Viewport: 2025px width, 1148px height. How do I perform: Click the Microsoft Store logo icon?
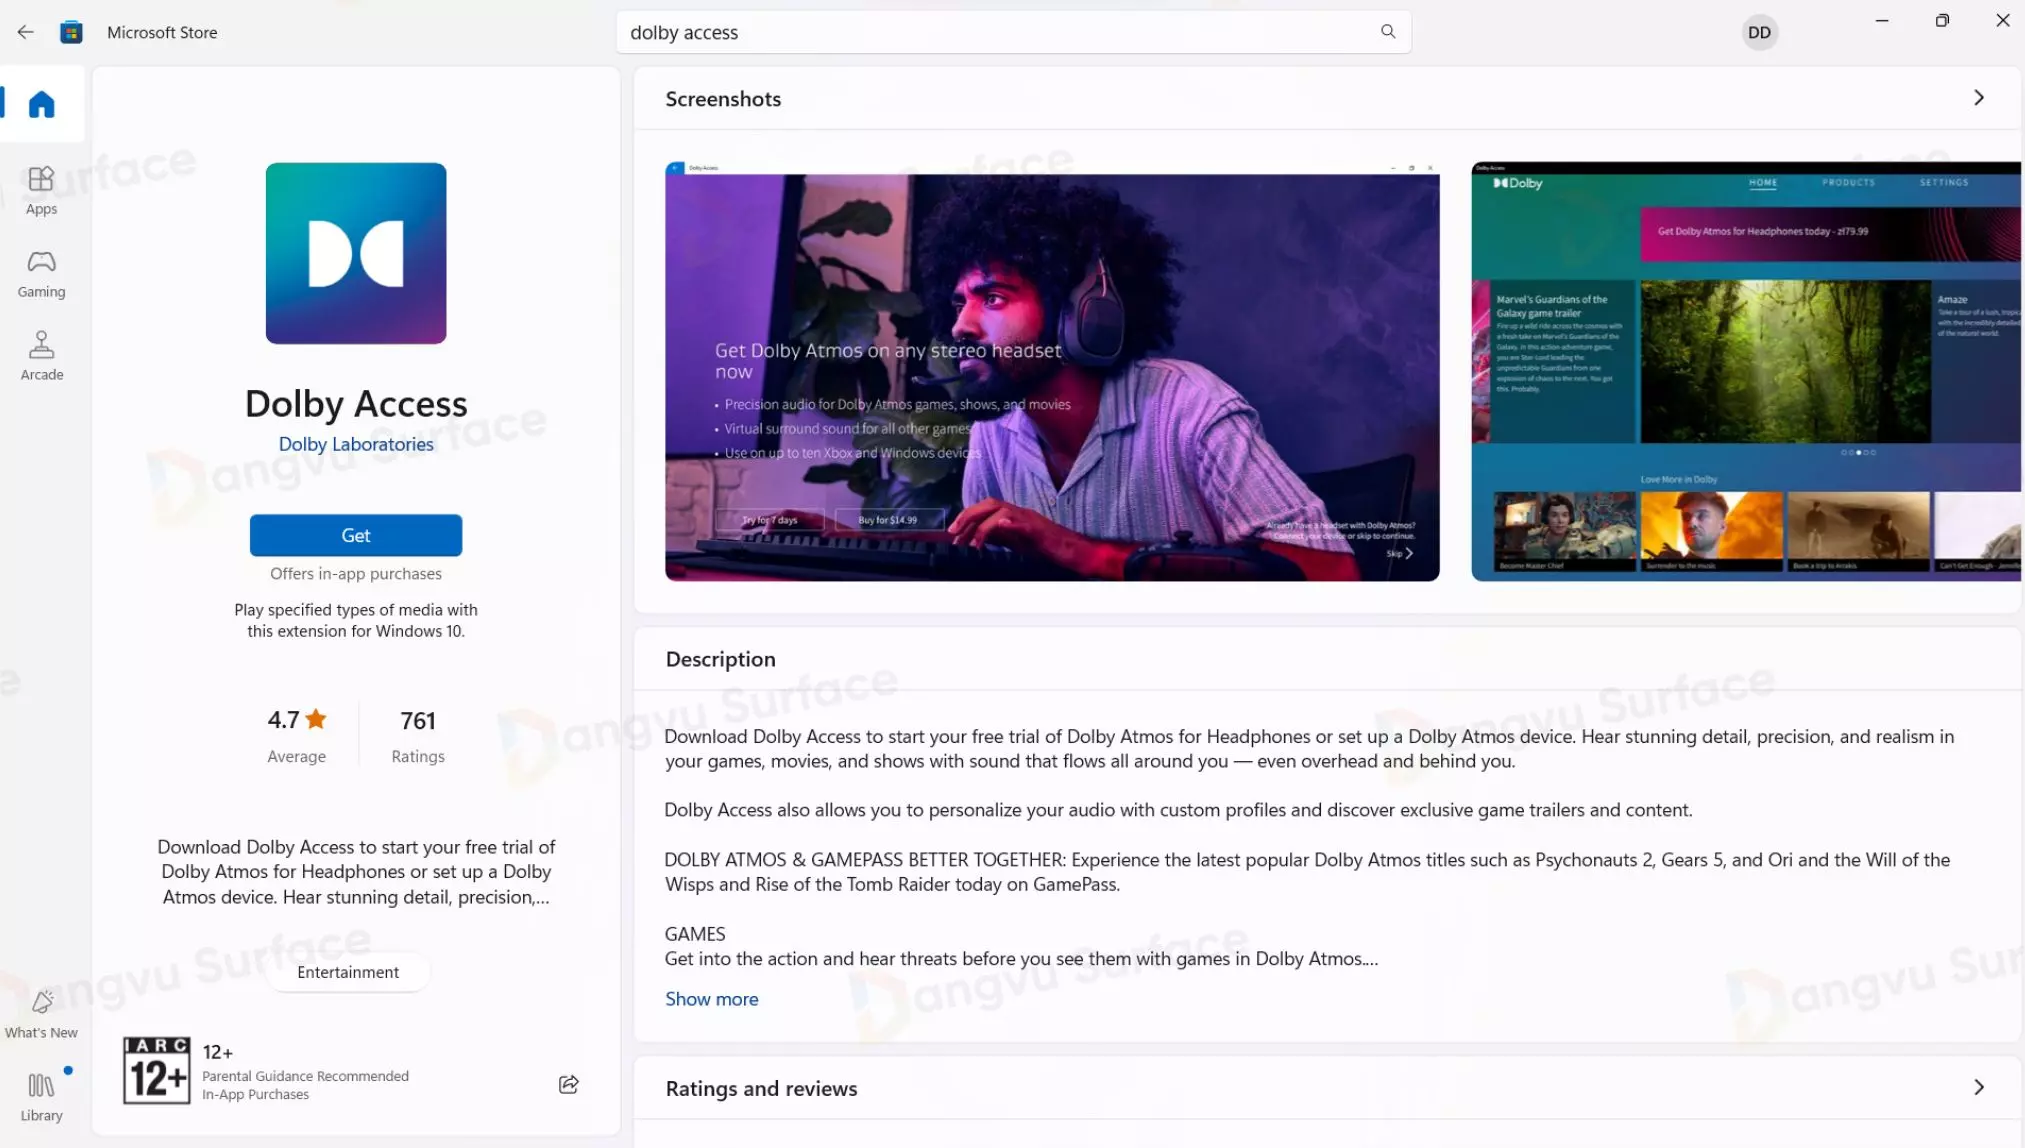[x=71, y=32]
